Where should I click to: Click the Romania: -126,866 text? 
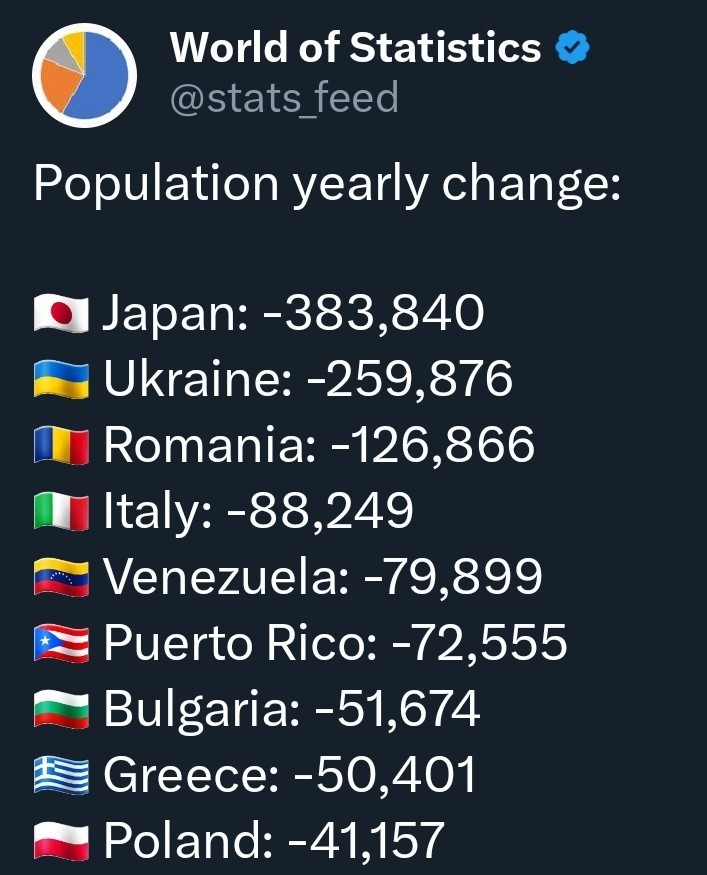(319, 445)
